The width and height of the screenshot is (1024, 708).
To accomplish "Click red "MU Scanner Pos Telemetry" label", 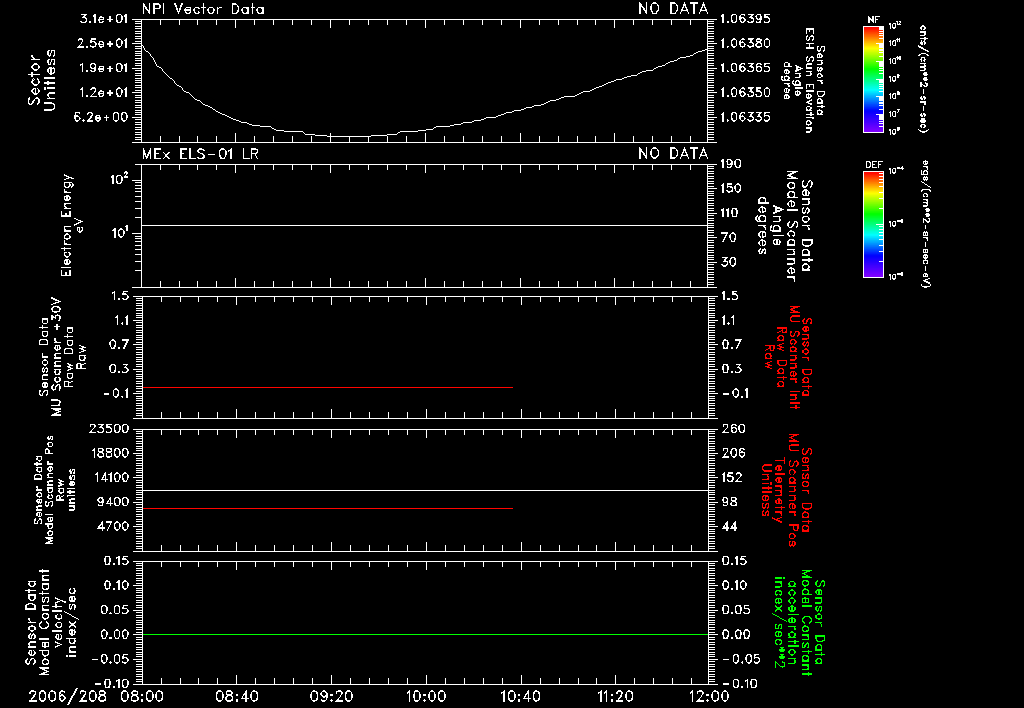I will click(x=786, y=490).
